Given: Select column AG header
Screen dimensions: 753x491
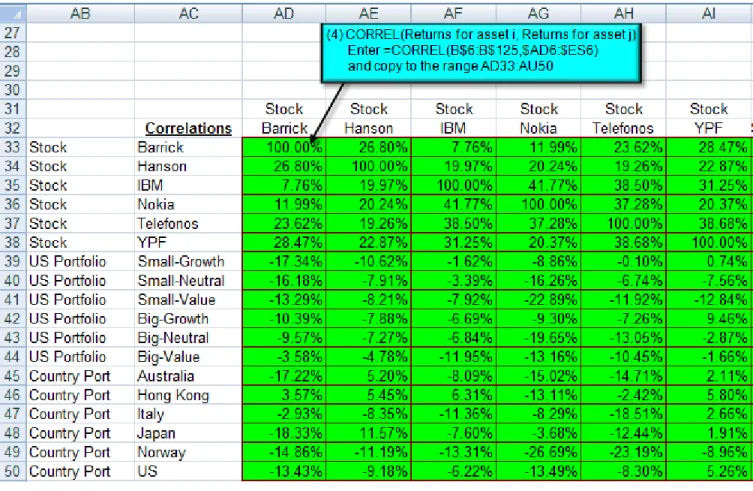Looking at the screenshot, I should [x=538, y=13].
